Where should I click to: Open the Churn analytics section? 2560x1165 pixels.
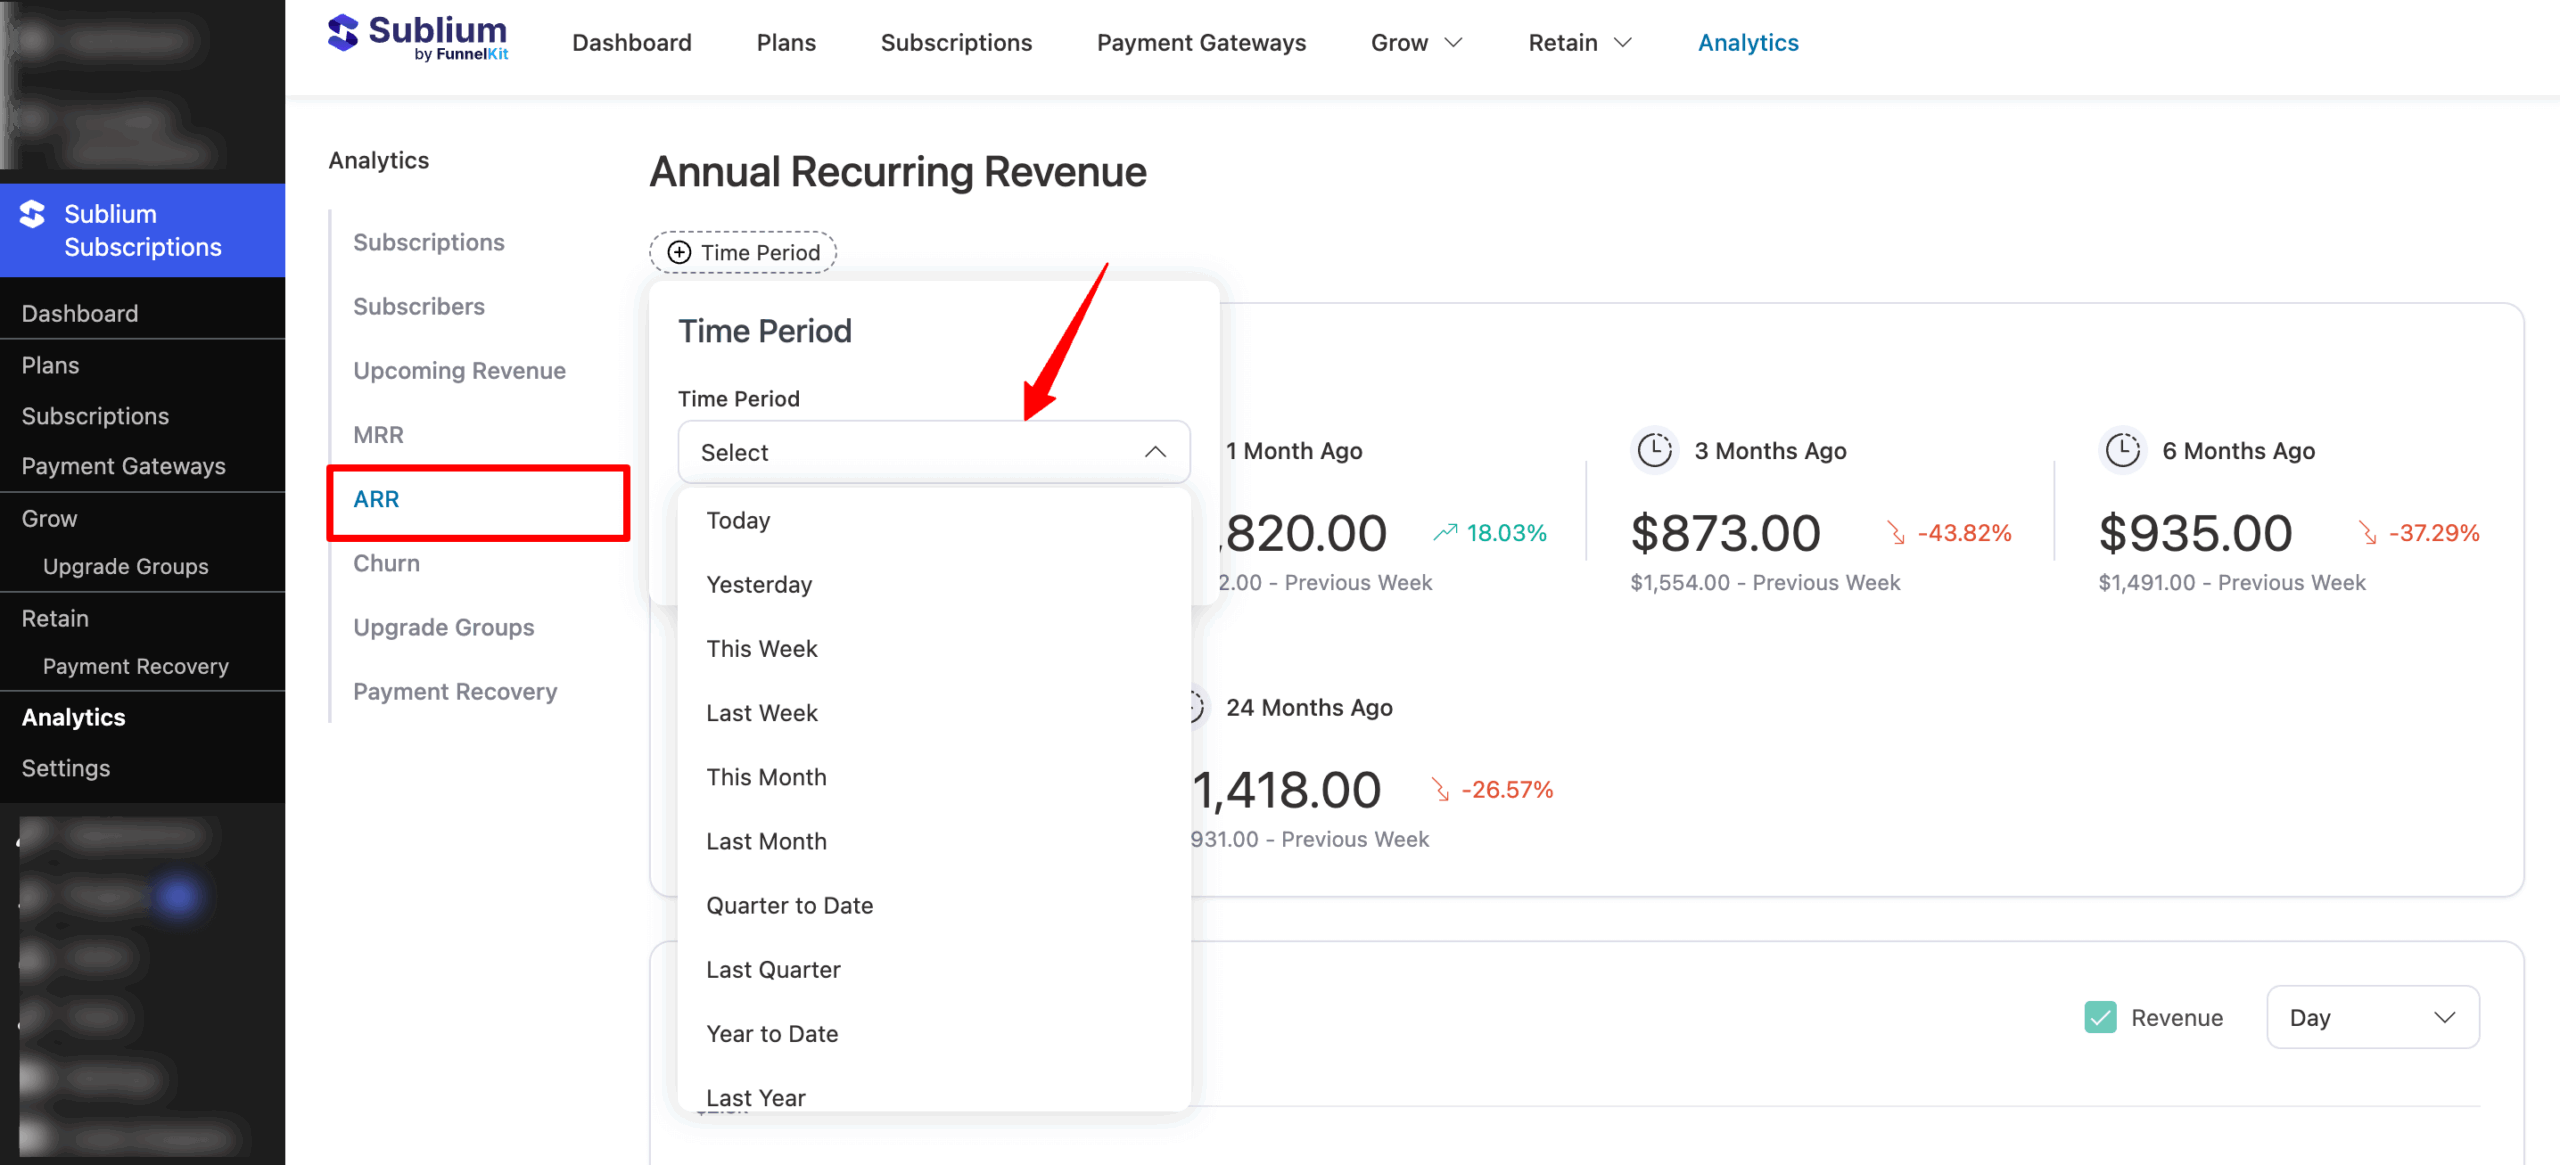(x=386, y=563)
